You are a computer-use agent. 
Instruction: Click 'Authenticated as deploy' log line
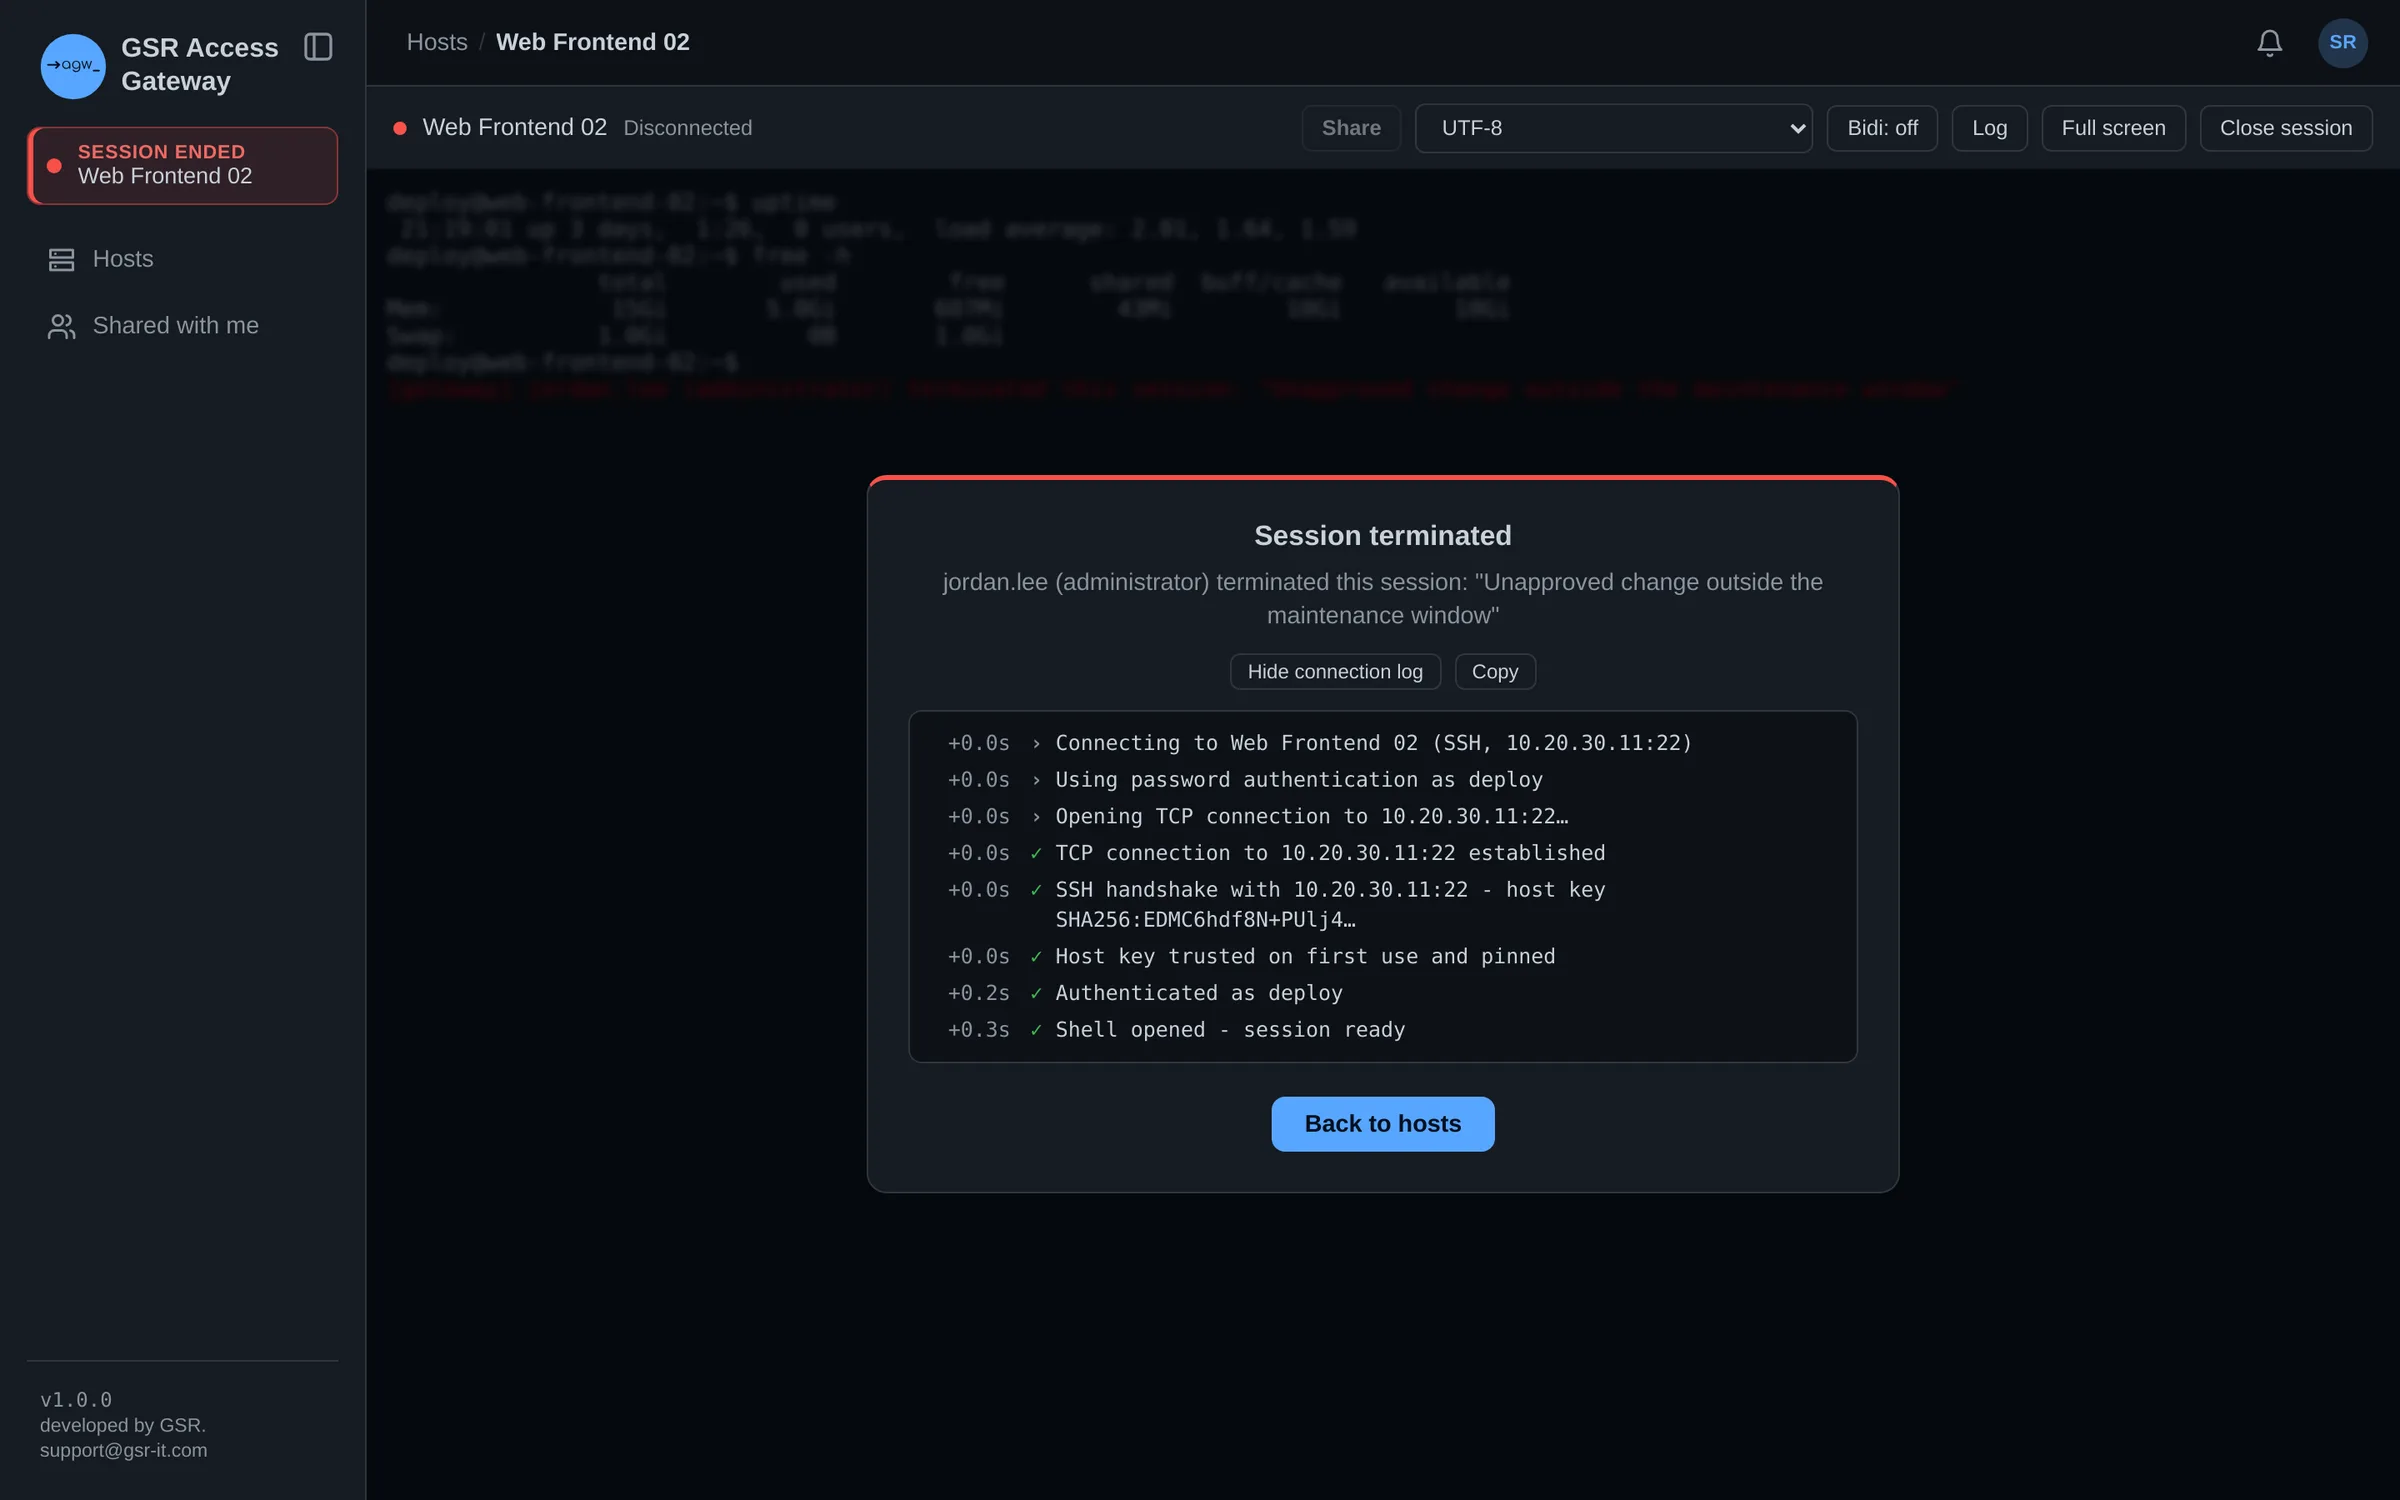point(1199,993)
